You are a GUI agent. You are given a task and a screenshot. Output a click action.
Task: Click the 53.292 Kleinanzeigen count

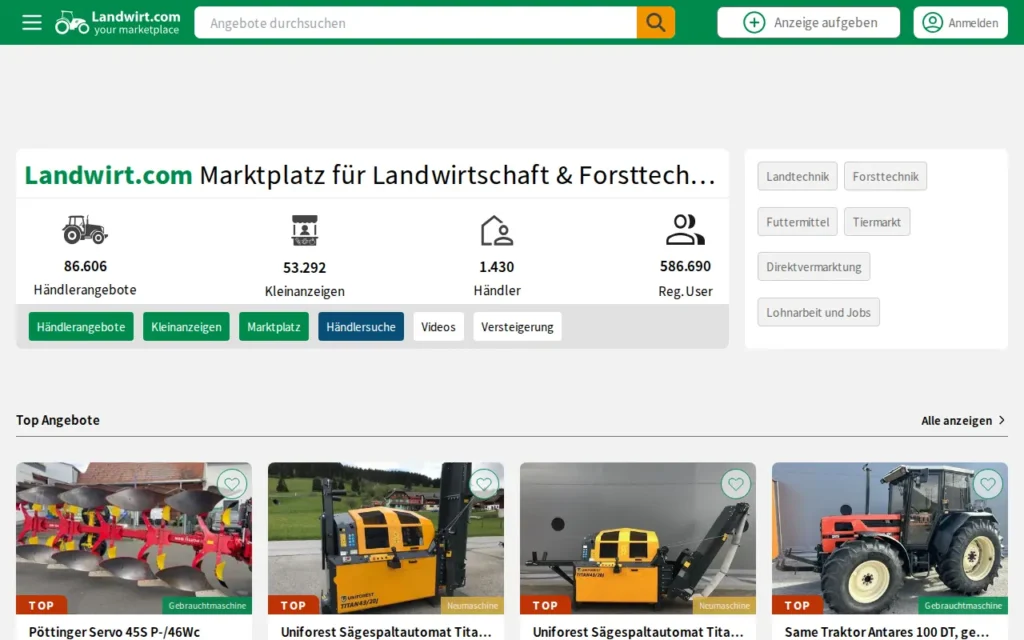pyautogui.click(x=304, y=268)
